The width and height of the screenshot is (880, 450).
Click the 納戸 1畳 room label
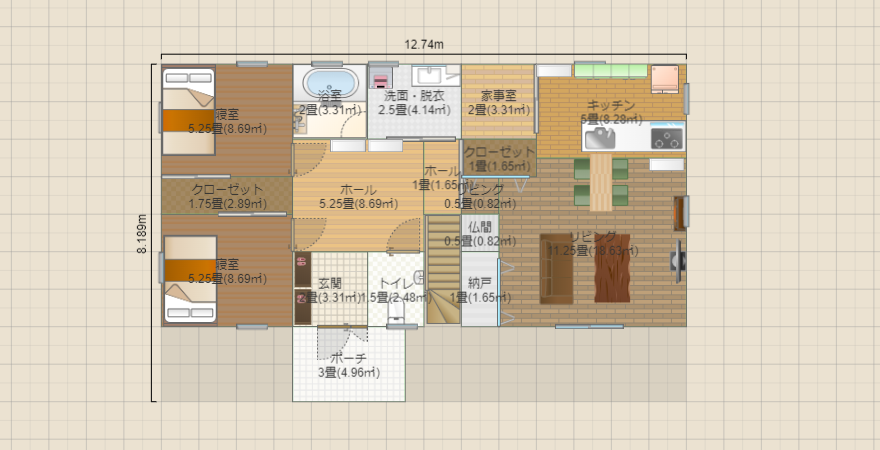[480, 290]
